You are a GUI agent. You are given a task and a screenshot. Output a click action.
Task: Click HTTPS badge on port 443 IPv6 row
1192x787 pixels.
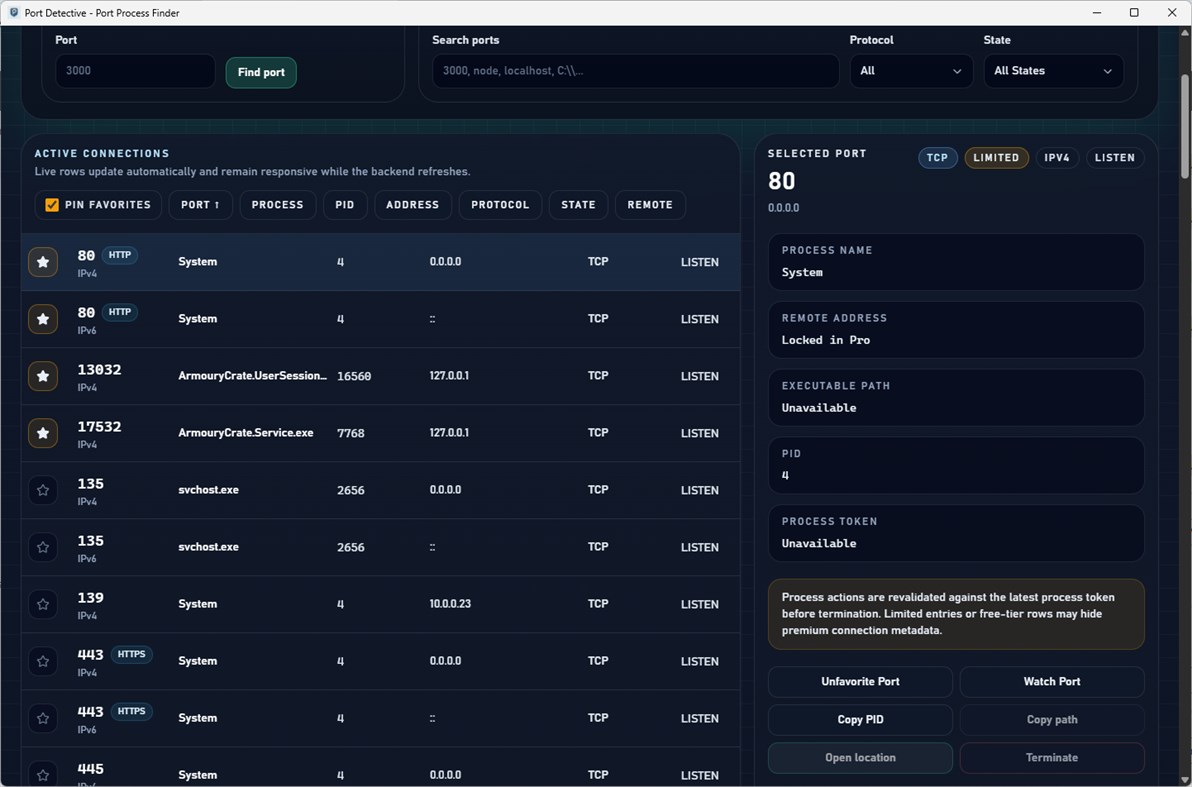[x=132, y=711]
